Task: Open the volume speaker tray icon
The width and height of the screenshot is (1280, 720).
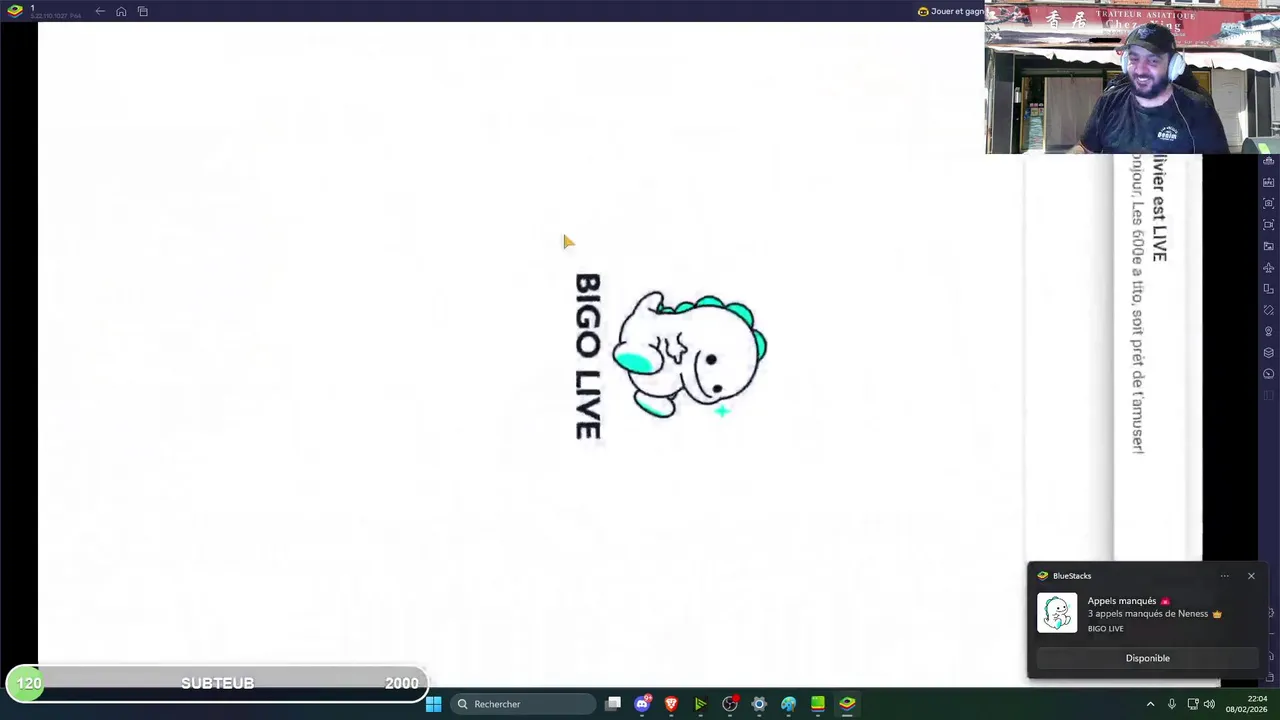Action: click(x=1210, y=704)
